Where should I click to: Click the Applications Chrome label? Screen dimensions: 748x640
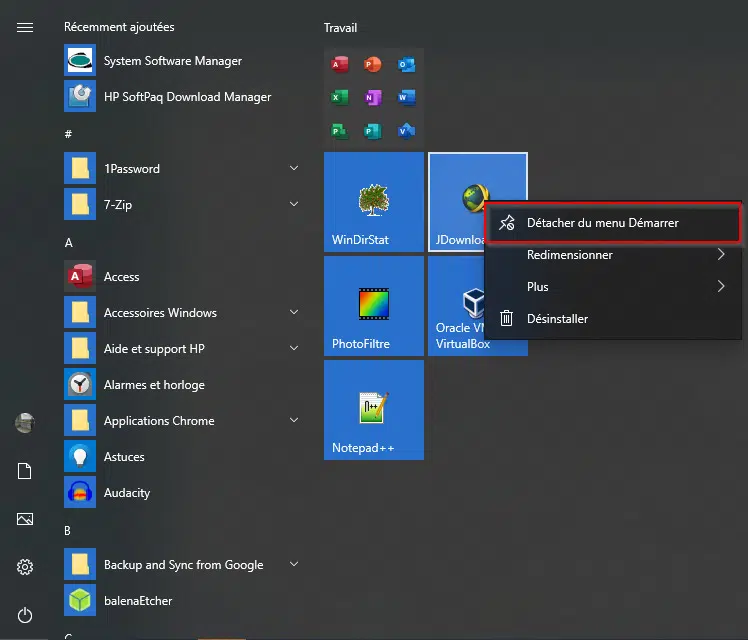point(159,421)
